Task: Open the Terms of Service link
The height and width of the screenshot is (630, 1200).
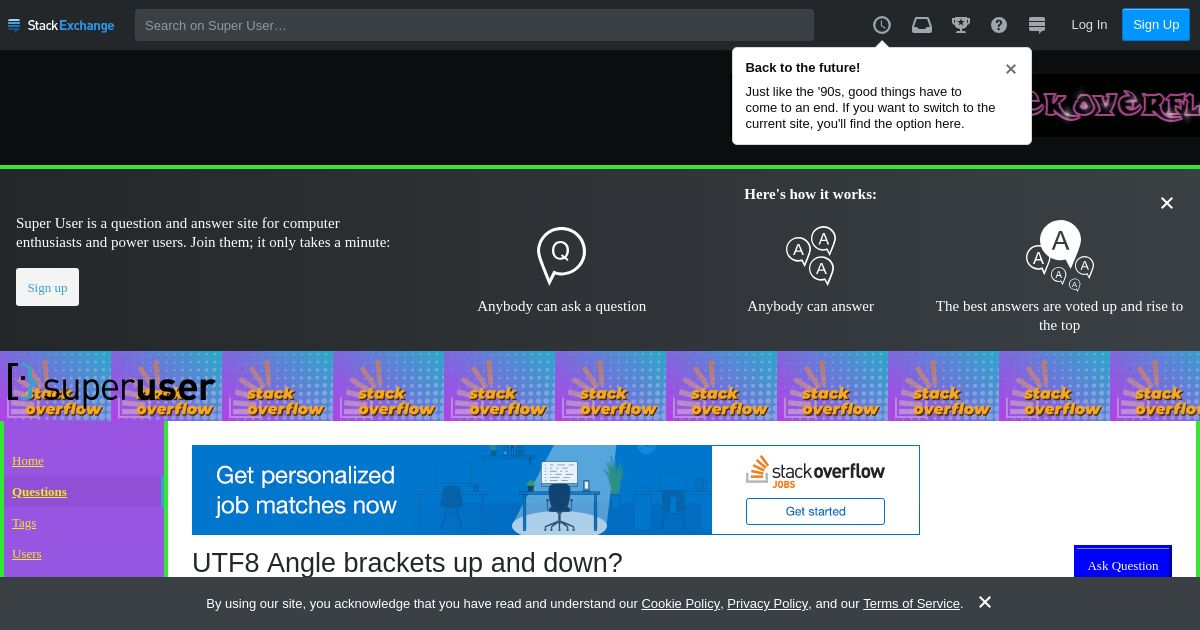Action: click(x=911, y=604)
